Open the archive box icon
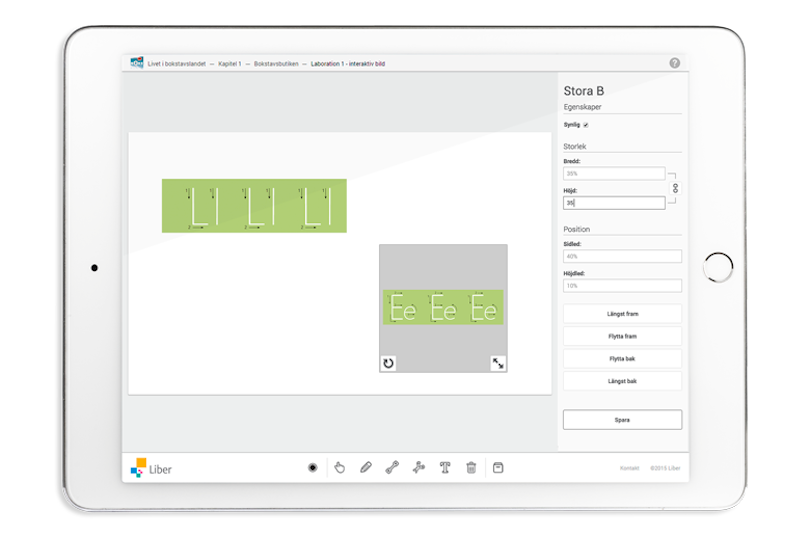The image size is (810, 537). [498, 467]
